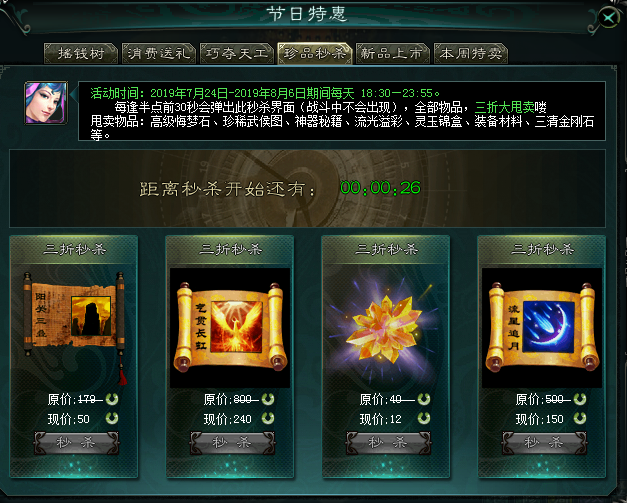Click the orange crystal flower item
Image resolution: width=627 pixels, height=503 pixels.
coord(385,329)
